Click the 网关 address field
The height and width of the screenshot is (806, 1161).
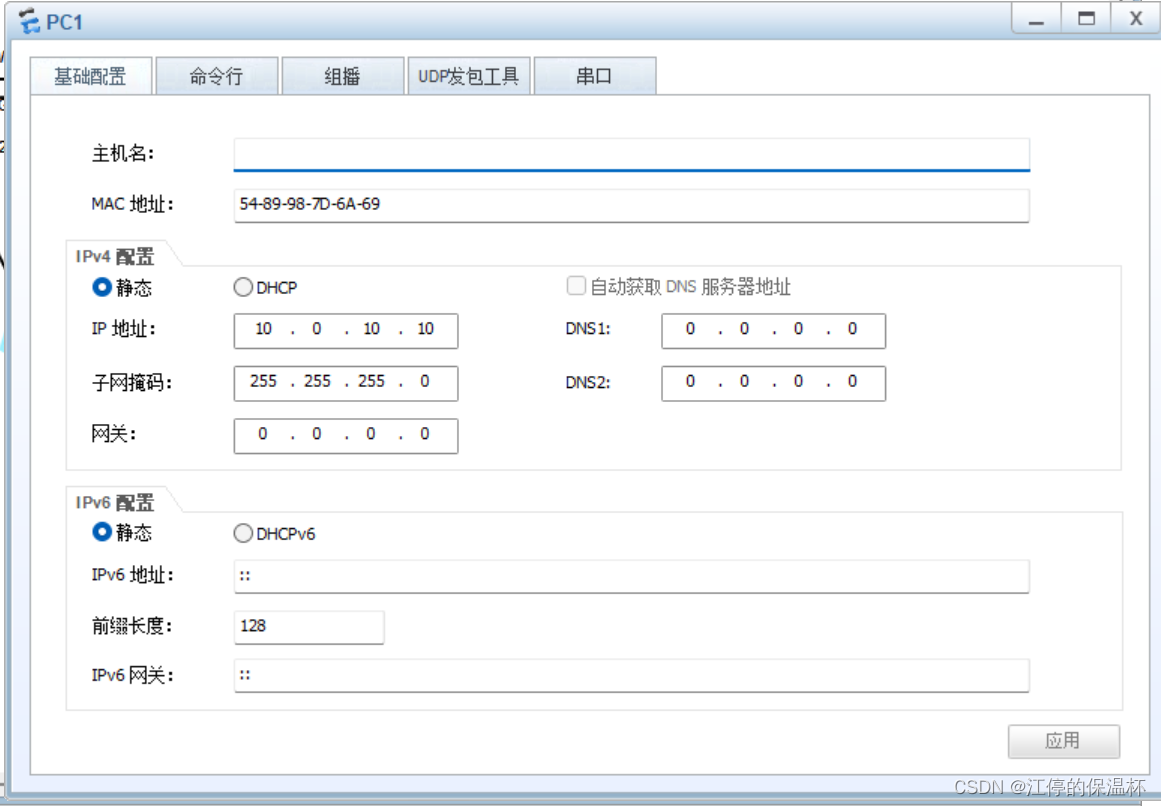(346, 436)
